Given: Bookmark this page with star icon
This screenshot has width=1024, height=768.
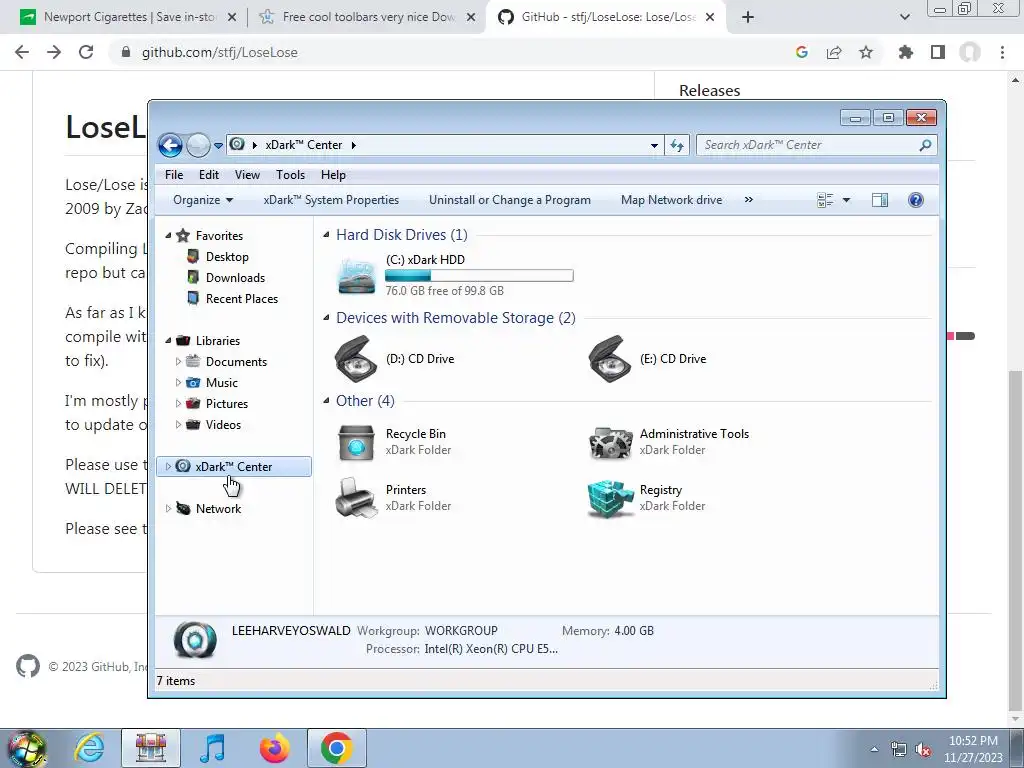Looking at the screenshot, I should tap(866, 52).
